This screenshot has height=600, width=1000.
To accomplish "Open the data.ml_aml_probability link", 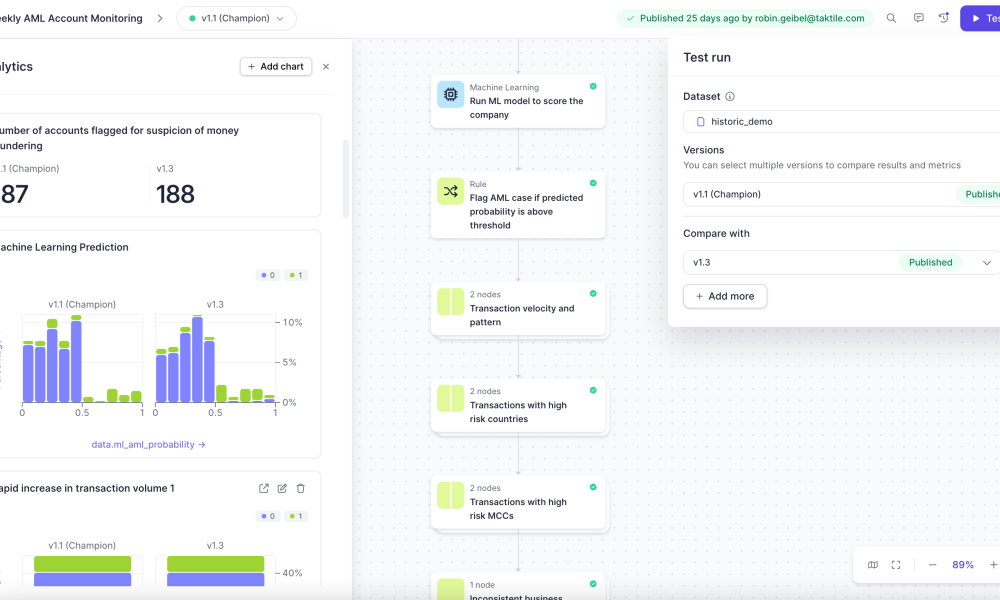I will click(148, 444).
